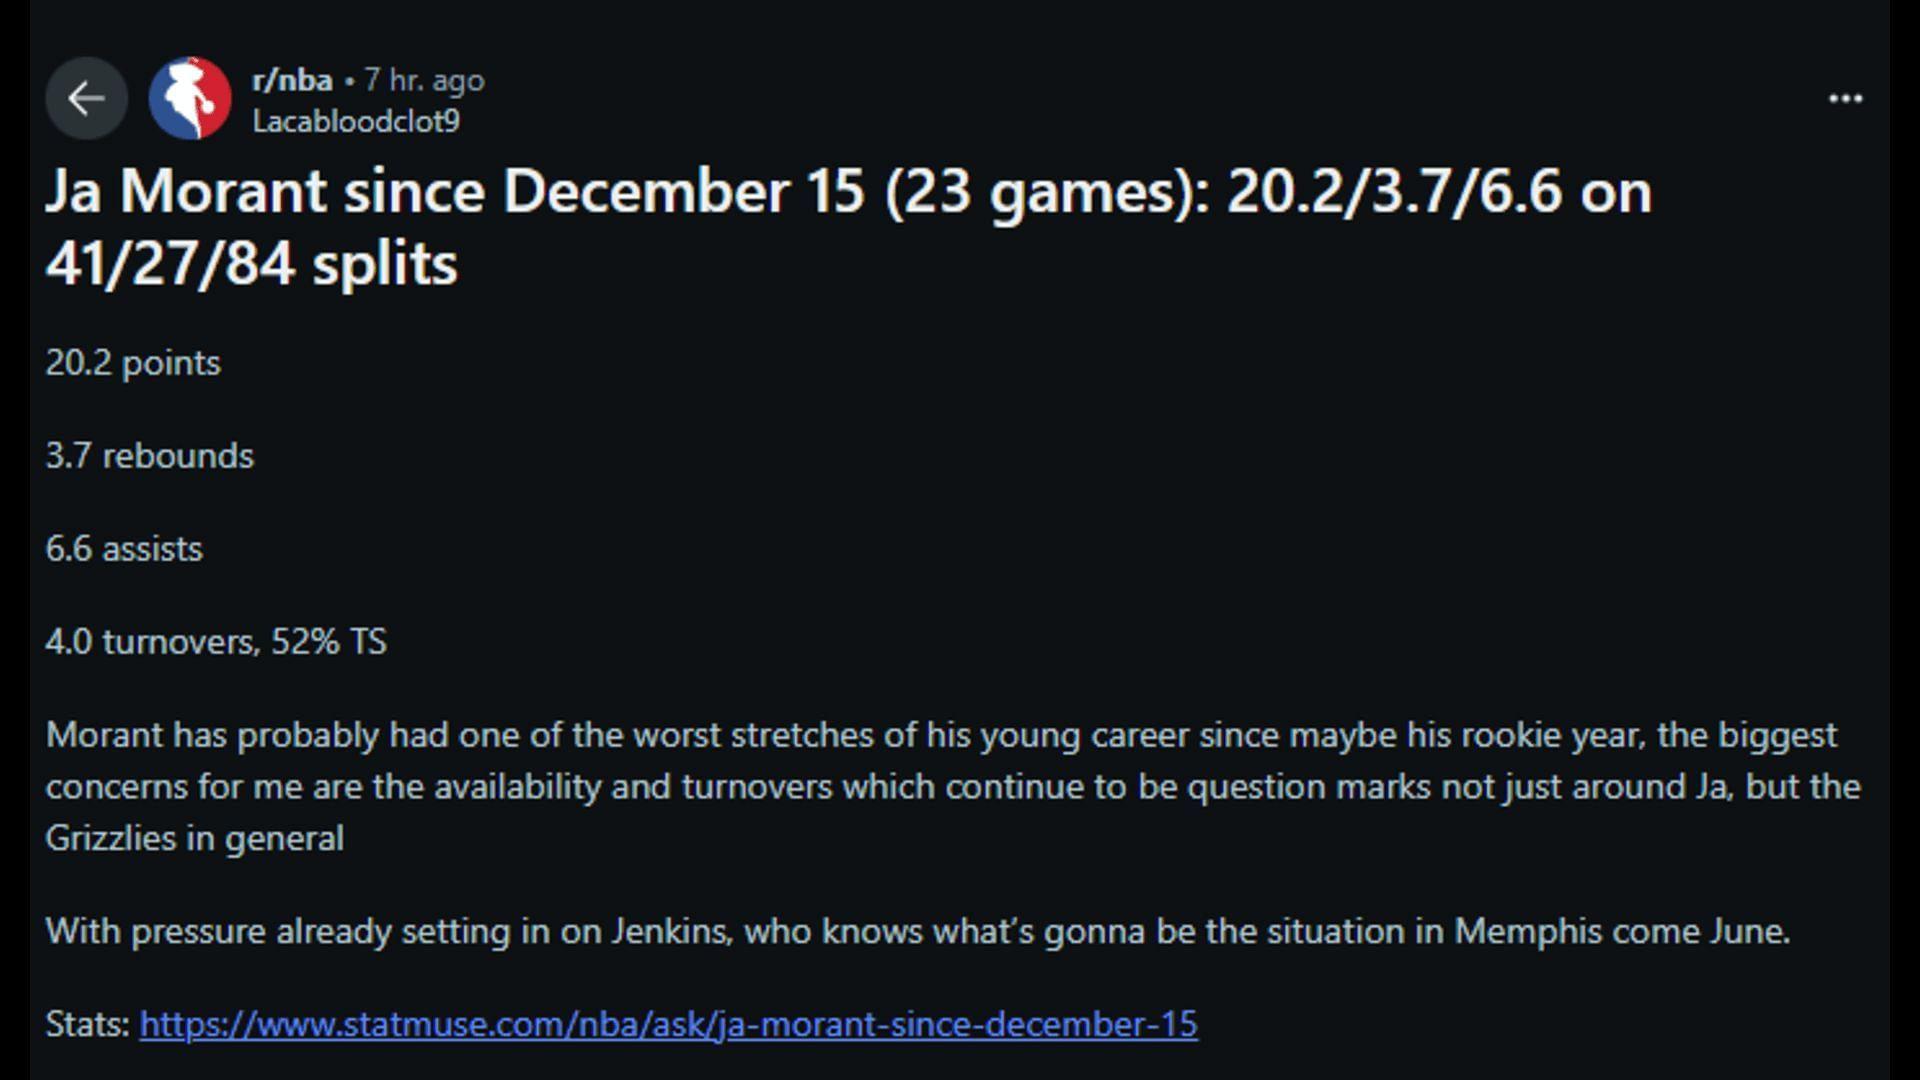Image resolution: width=1920 pixels, height=1080 pixels.
Task: Click the username Lacabloodclot9
Action: 355,124
